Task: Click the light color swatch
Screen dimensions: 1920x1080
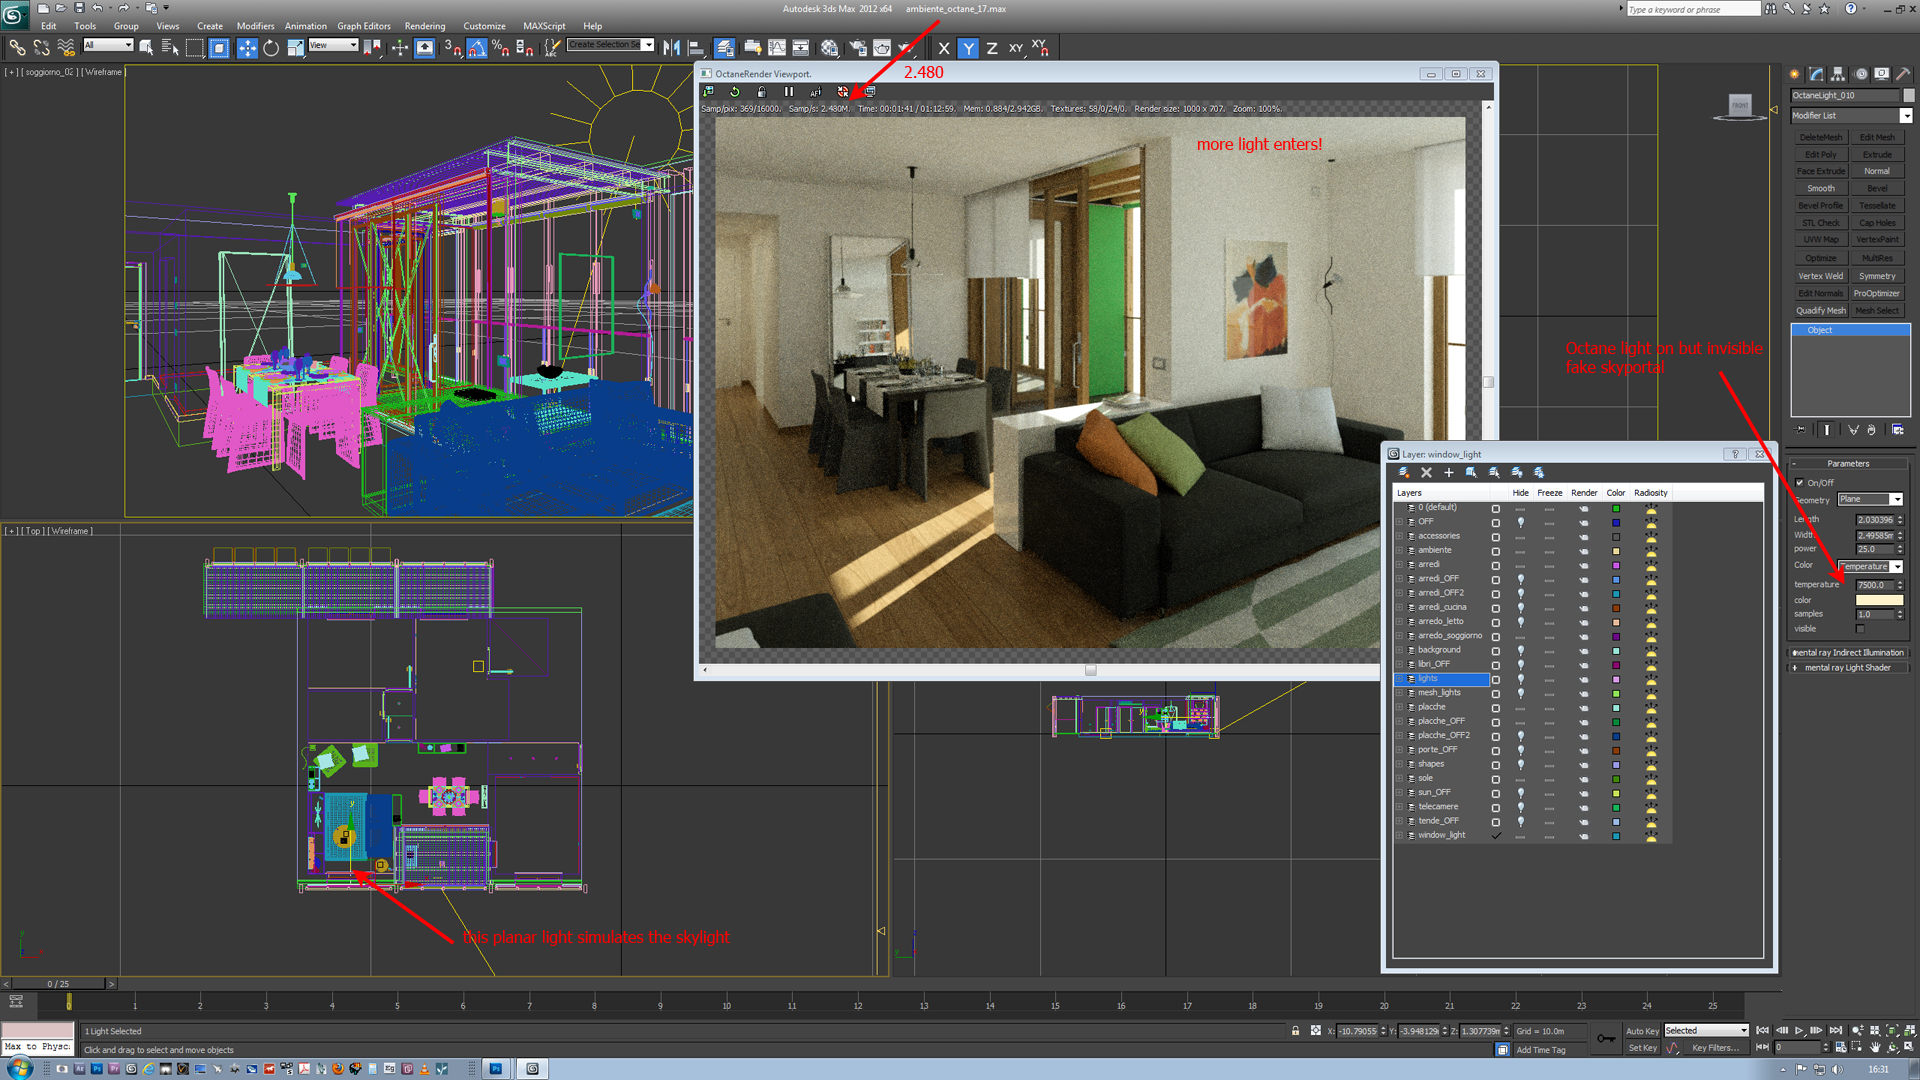Action: (1879, 600)
